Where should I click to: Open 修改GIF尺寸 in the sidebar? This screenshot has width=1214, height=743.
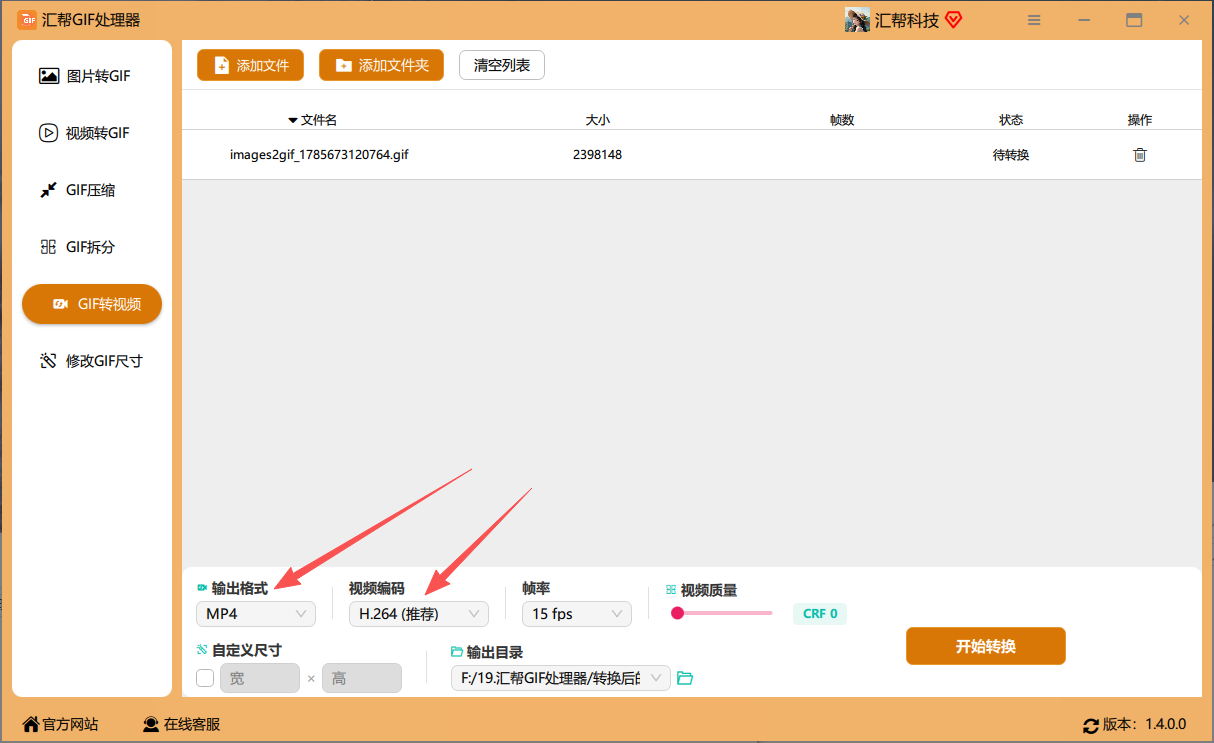pyautogui.click(x=91, y=361)
